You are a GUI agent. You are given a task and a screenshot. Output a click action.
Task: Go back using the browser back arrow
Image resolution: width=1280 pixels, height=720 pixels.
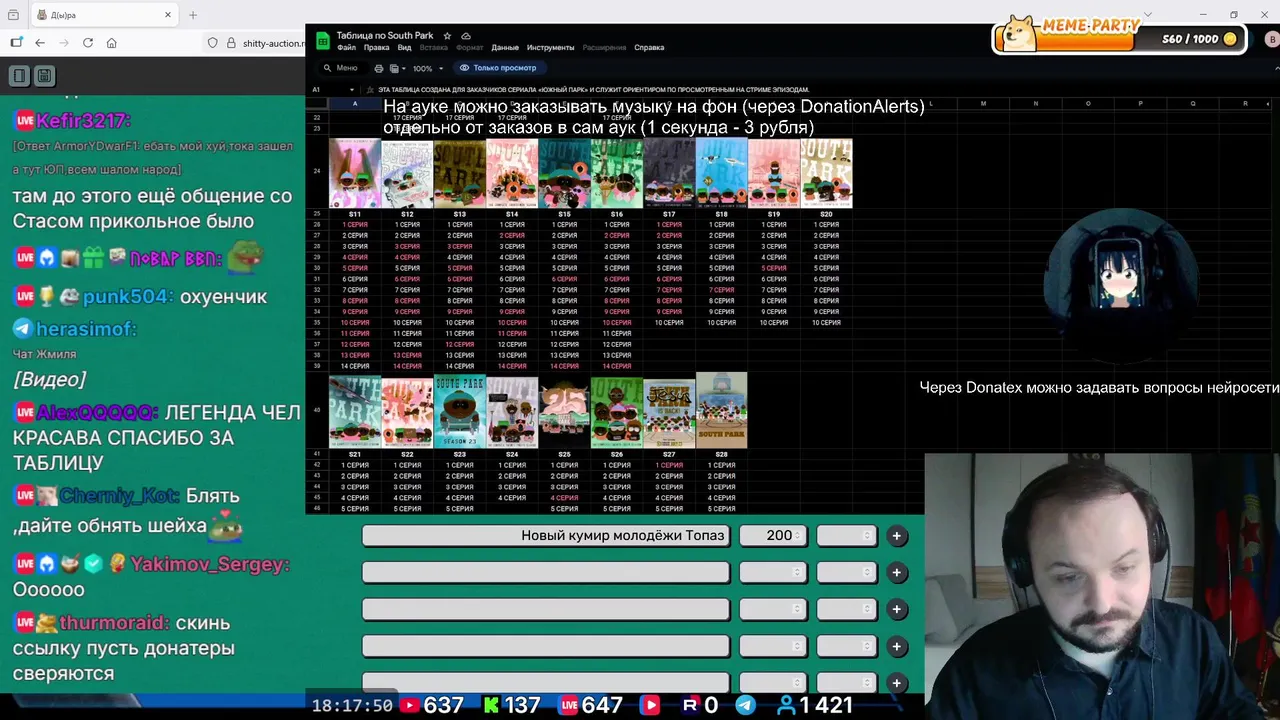[x=40, y=43]
